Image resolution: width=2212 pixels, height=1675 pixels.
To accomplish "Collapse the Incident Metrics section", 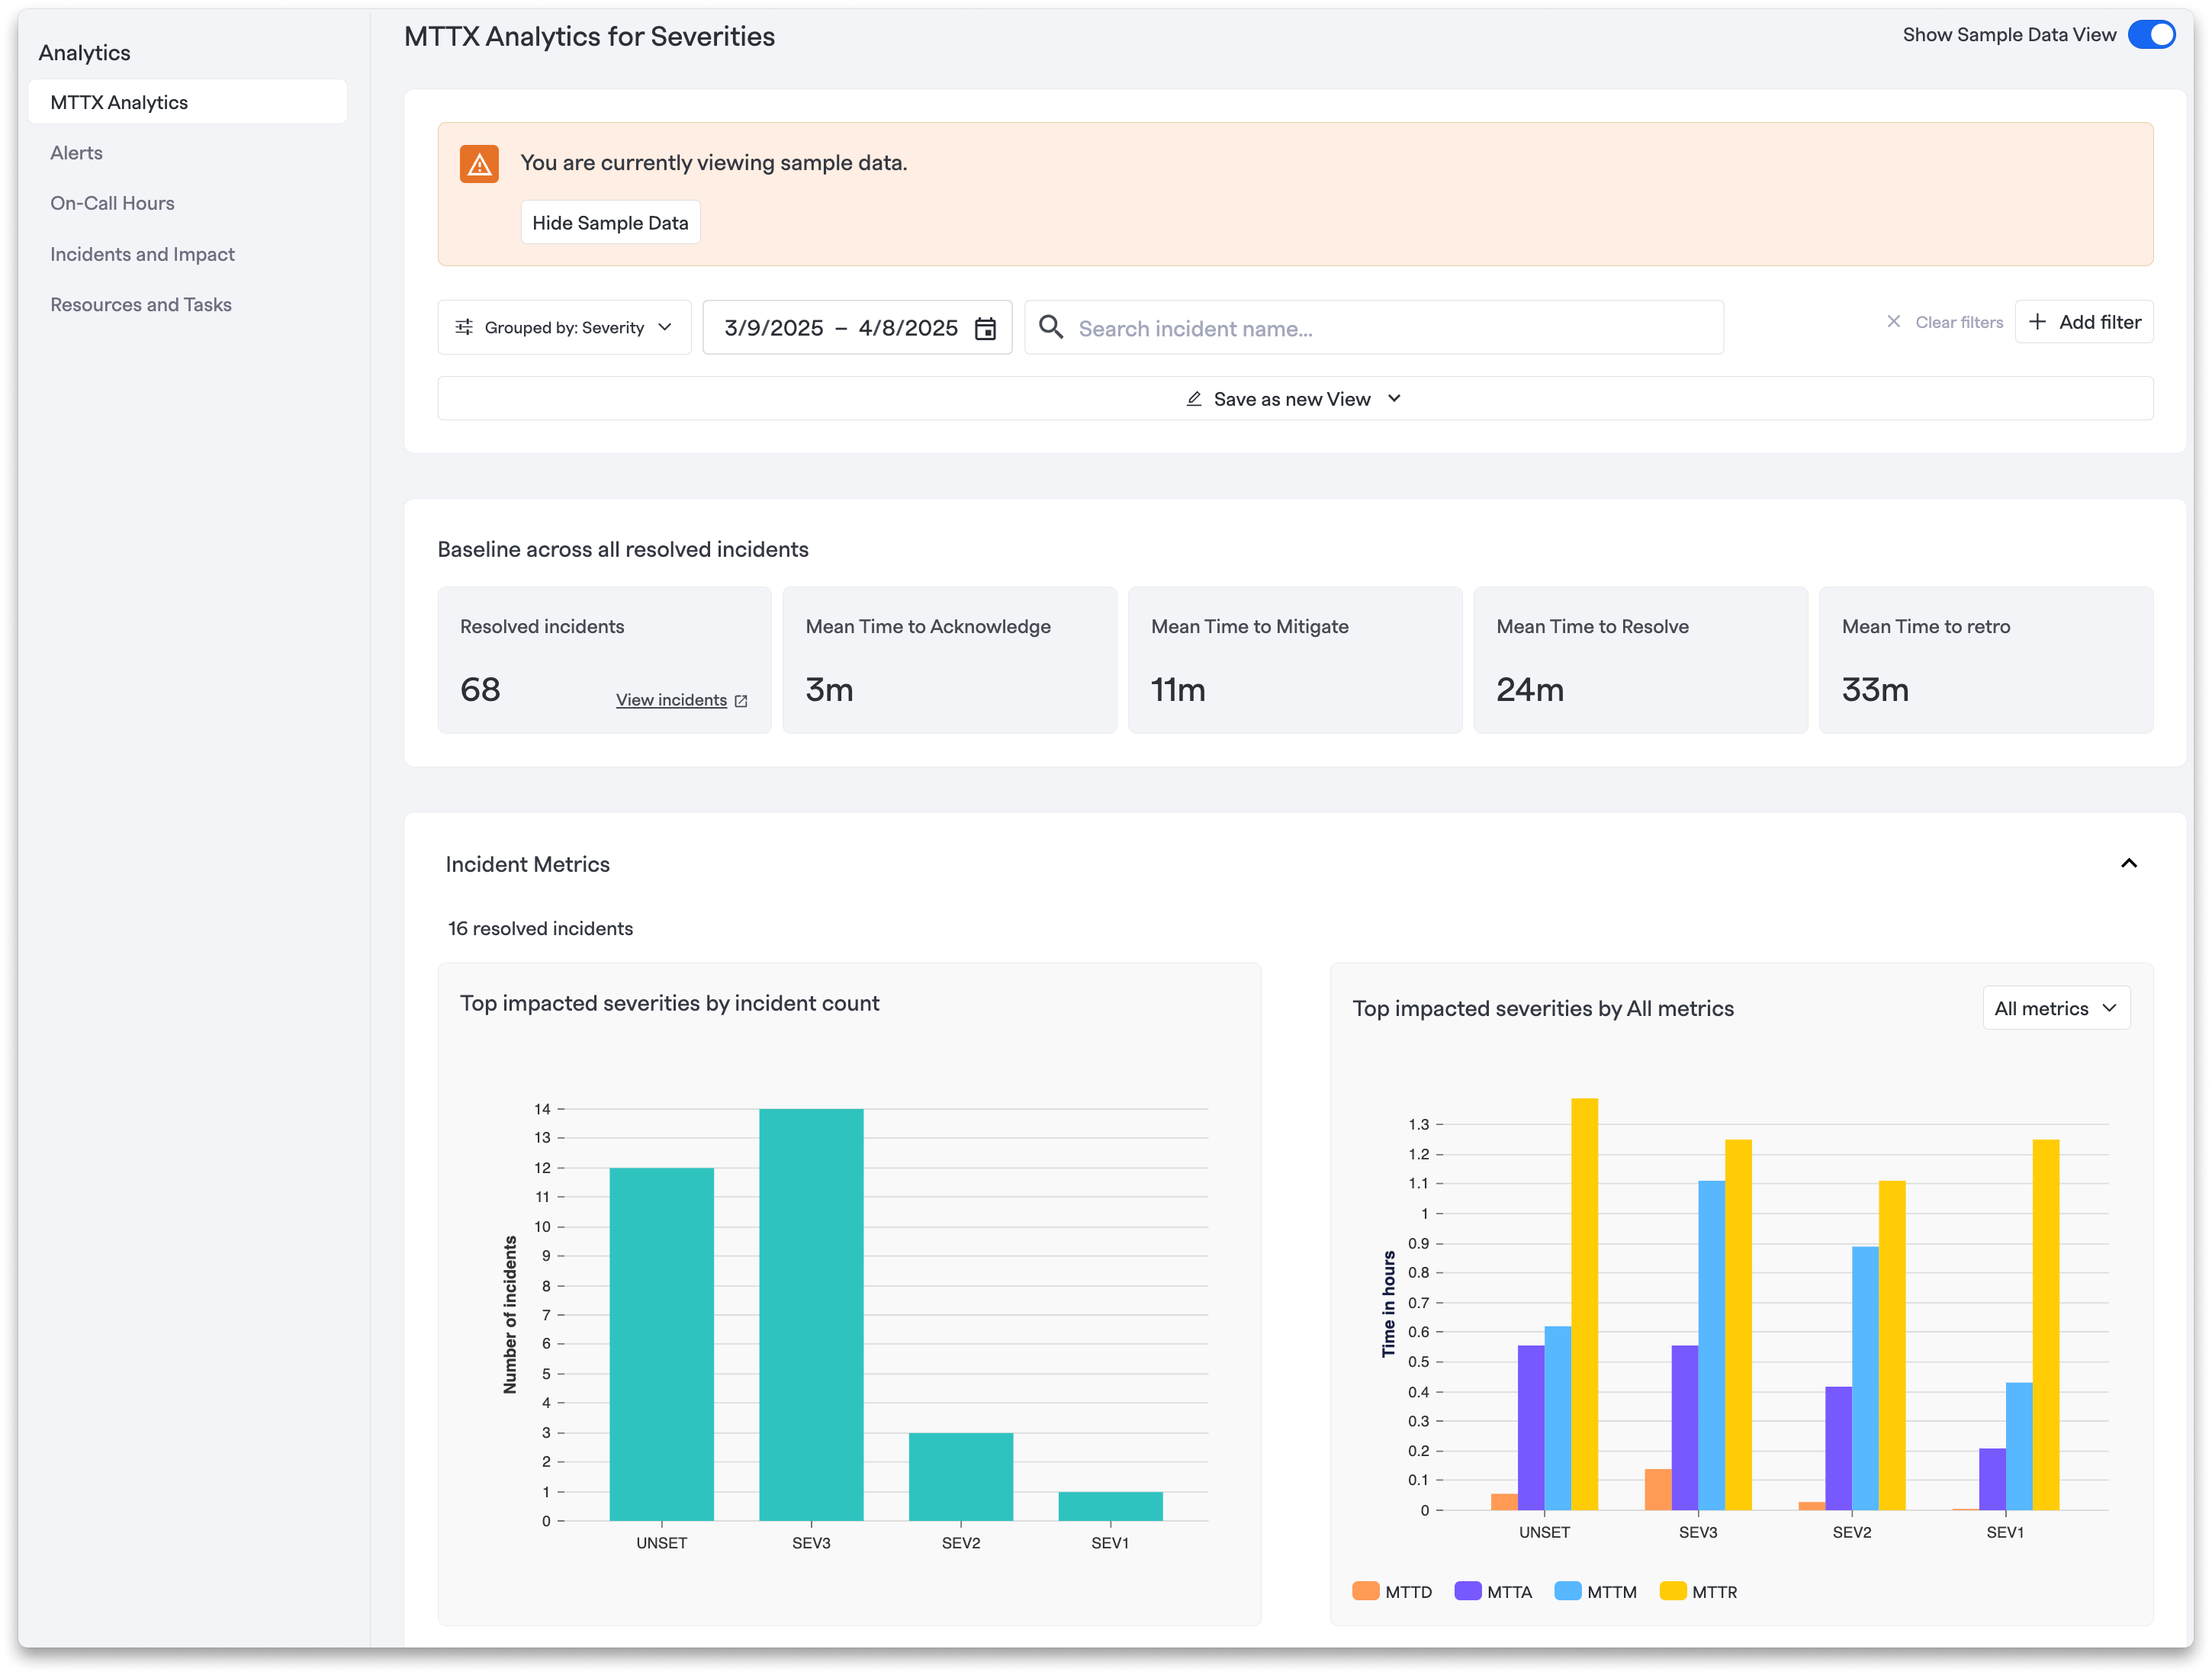I will coord(2129,864).
